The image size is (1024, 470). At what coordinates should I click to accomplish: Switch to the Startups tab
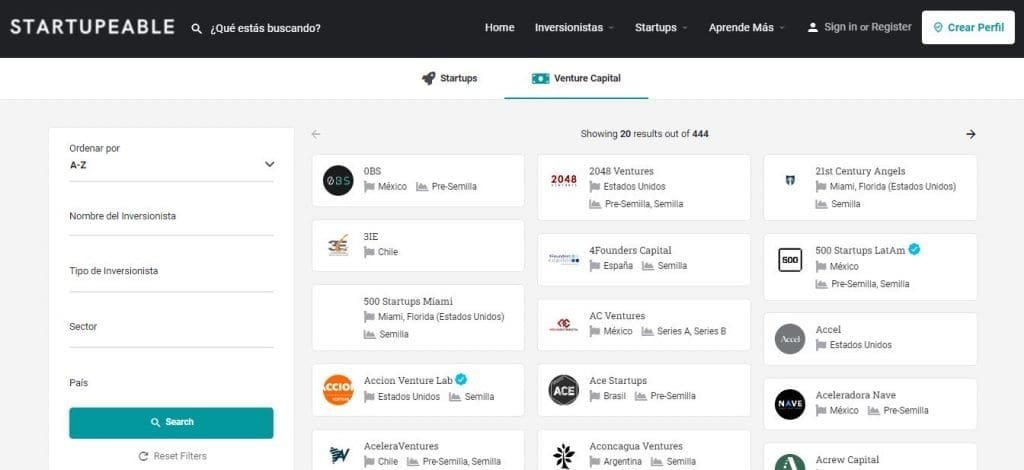click(x=449, y=78)
